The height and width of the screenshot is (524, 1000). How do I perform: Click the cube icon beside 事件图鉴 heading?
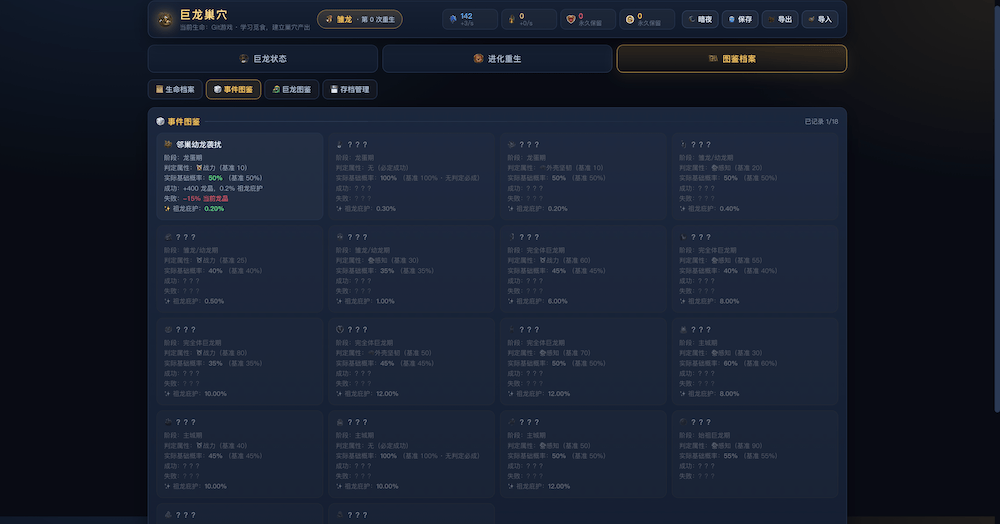point(160,121)
